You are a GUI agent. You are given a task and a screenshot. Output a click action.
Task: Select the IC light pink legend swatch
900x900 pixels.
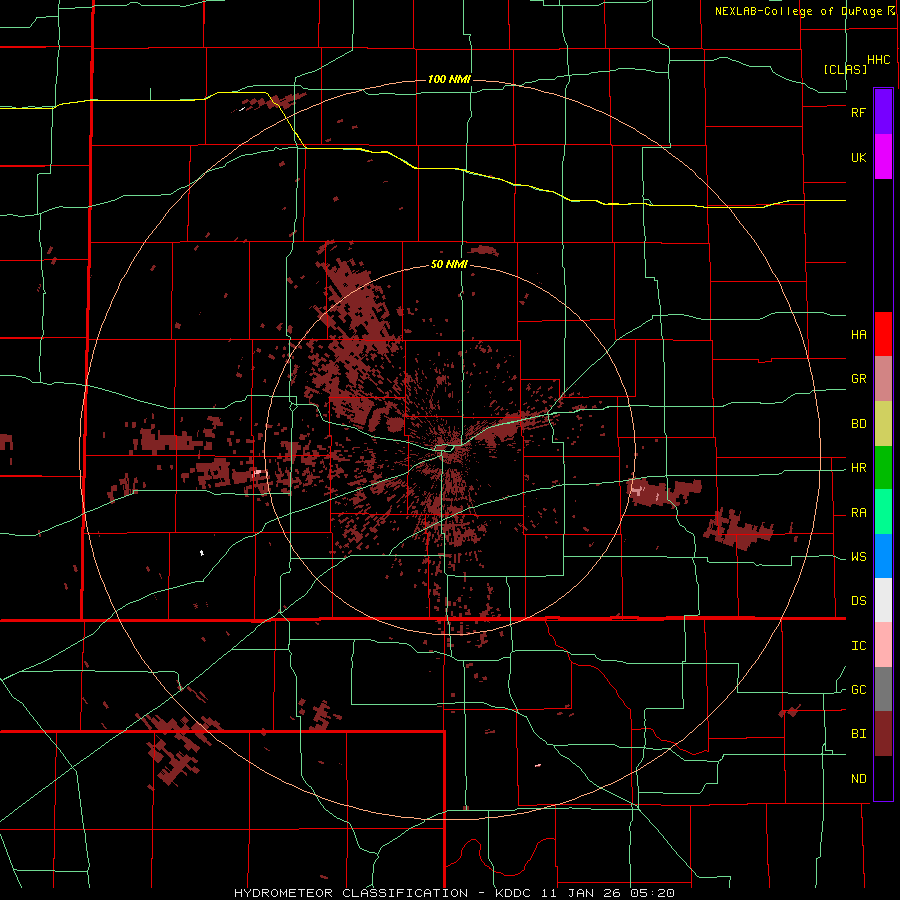[883, 645]
